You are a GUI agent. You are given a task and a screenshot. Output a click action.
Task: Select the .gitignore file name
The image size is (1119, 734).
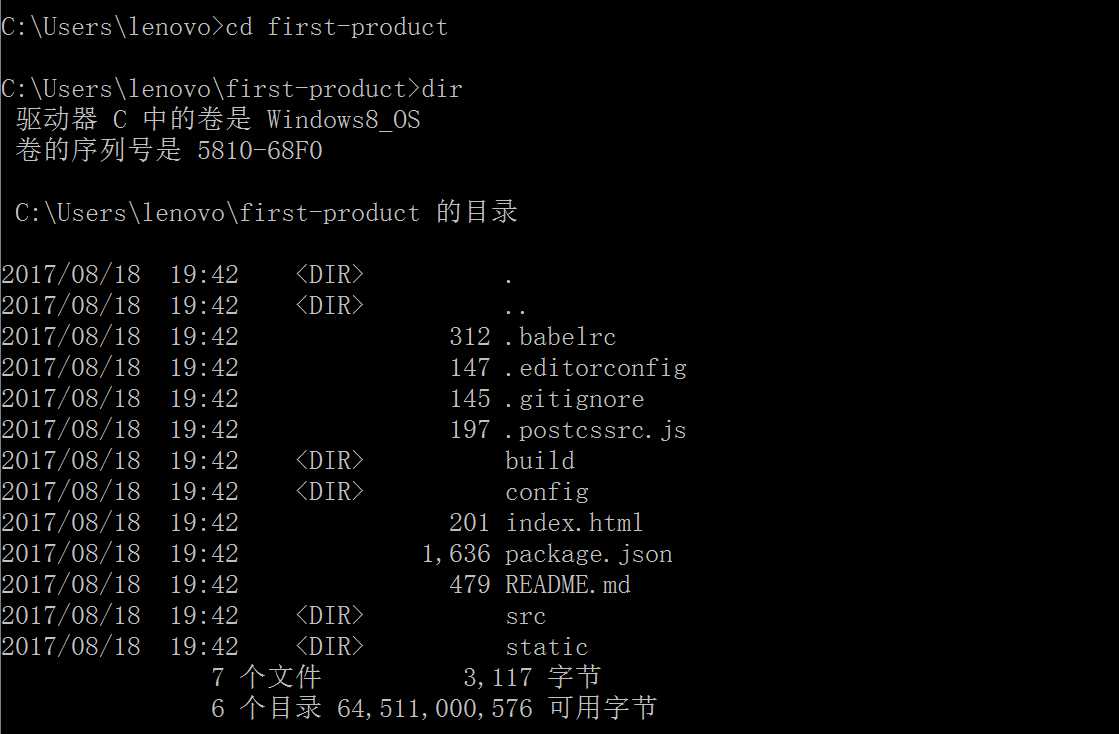[x=574, y=399]
